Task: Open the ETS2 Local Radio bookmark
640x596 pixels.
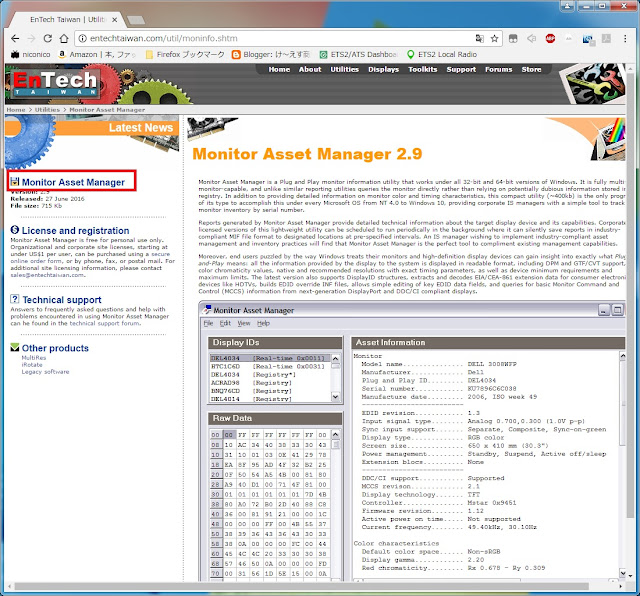Action: (x=442, y=54)
